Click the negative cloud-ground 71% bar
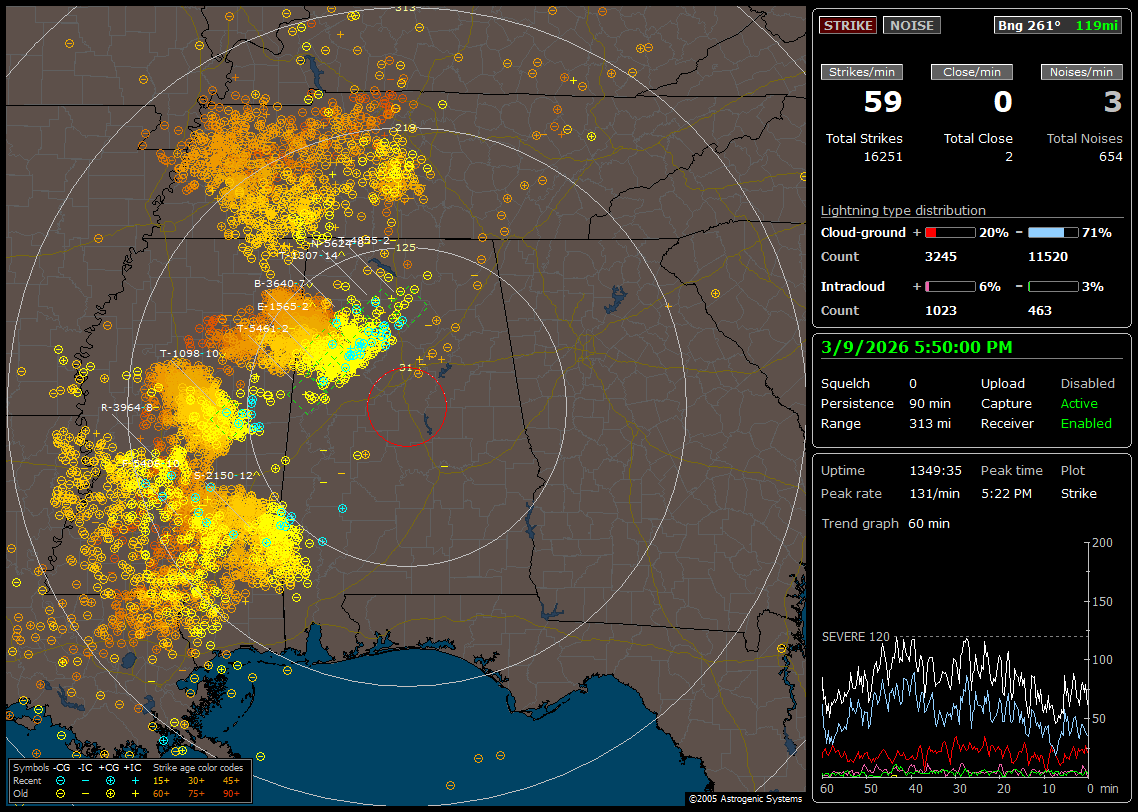1138x812 pixels. point(1052,233)
